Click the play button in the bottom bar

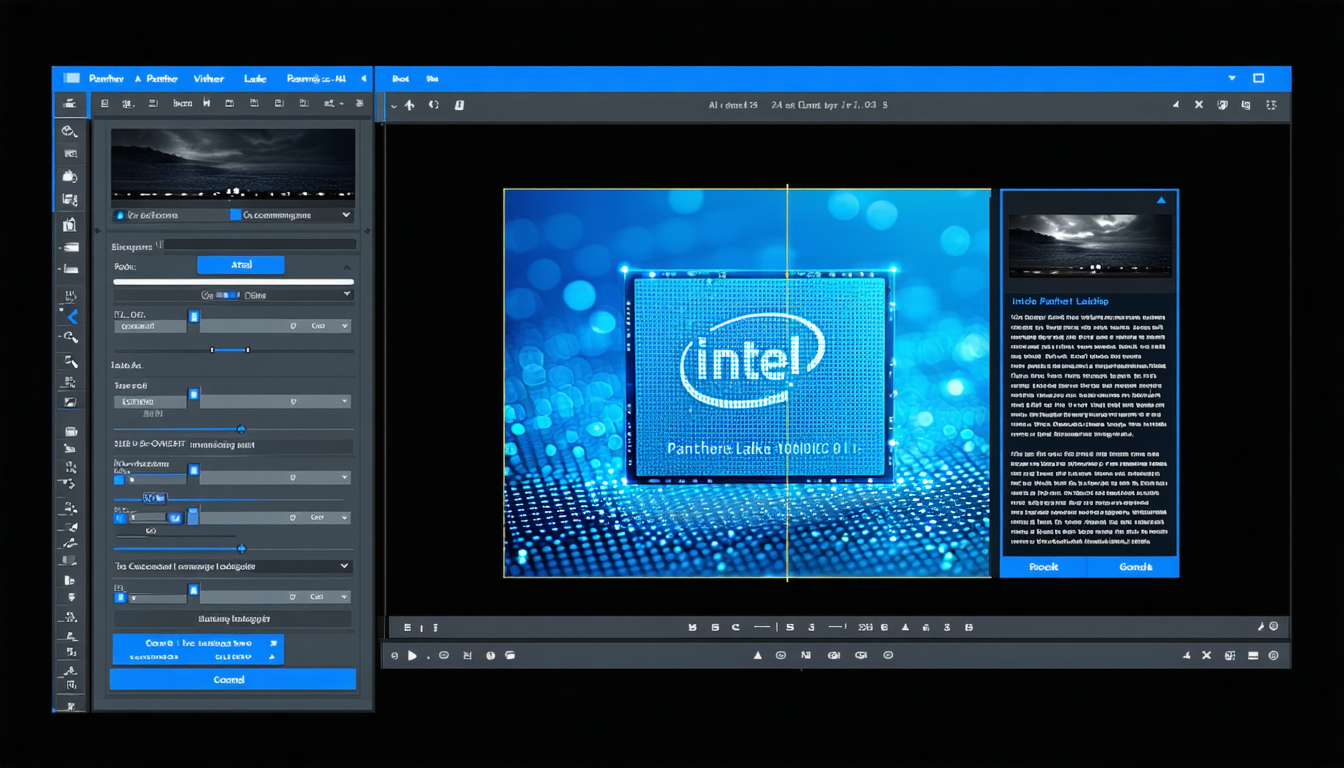(x=412, y=656)
